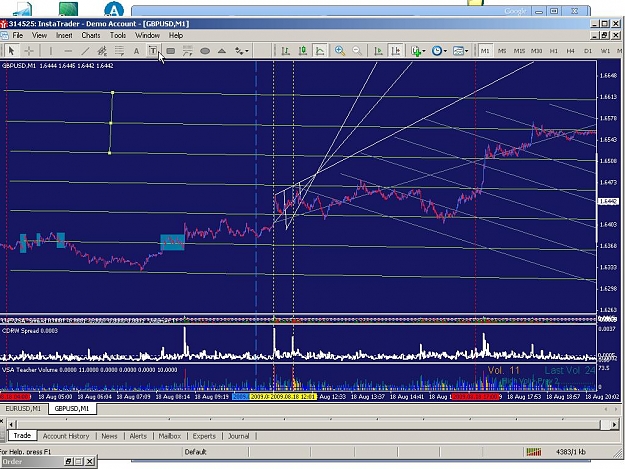Click the InstaTrader icon in title bar
This screenshot has width=625, height=469.
[x=4, y=24]
